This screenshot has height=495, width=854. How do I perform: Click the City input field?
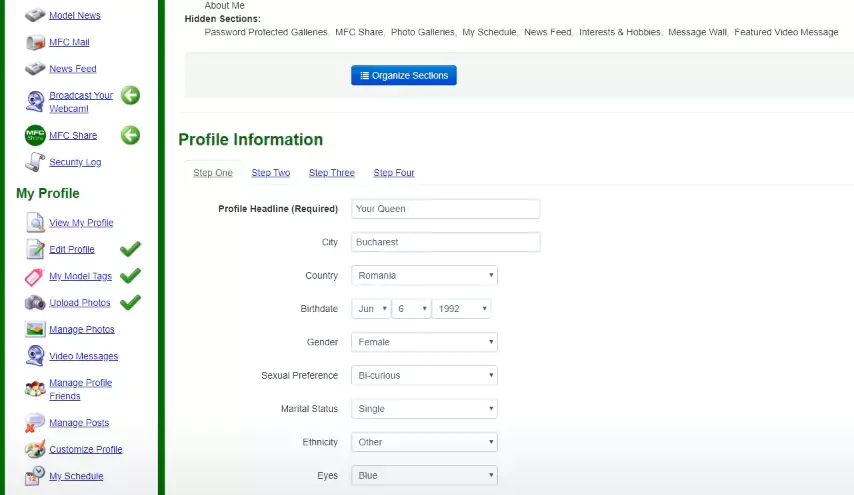click(x=446, y=242)
